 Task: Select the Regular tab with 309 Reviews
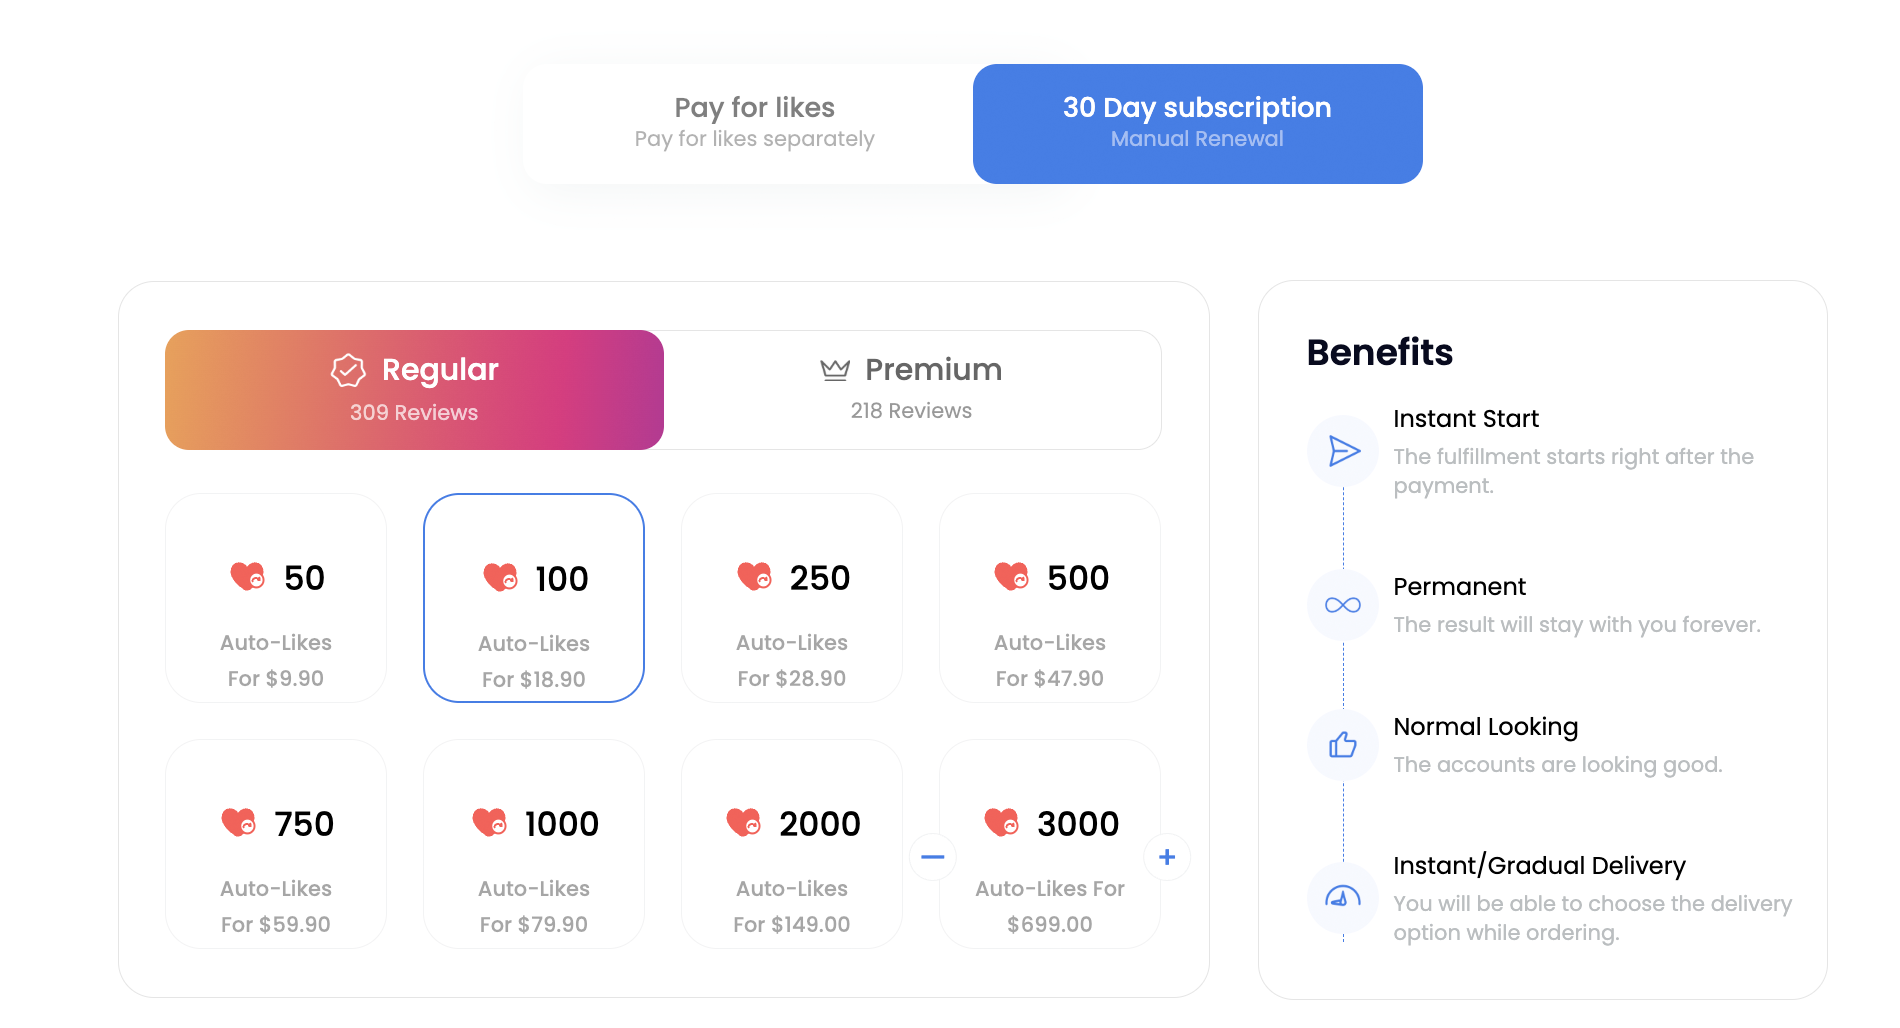tap(414, 389)
